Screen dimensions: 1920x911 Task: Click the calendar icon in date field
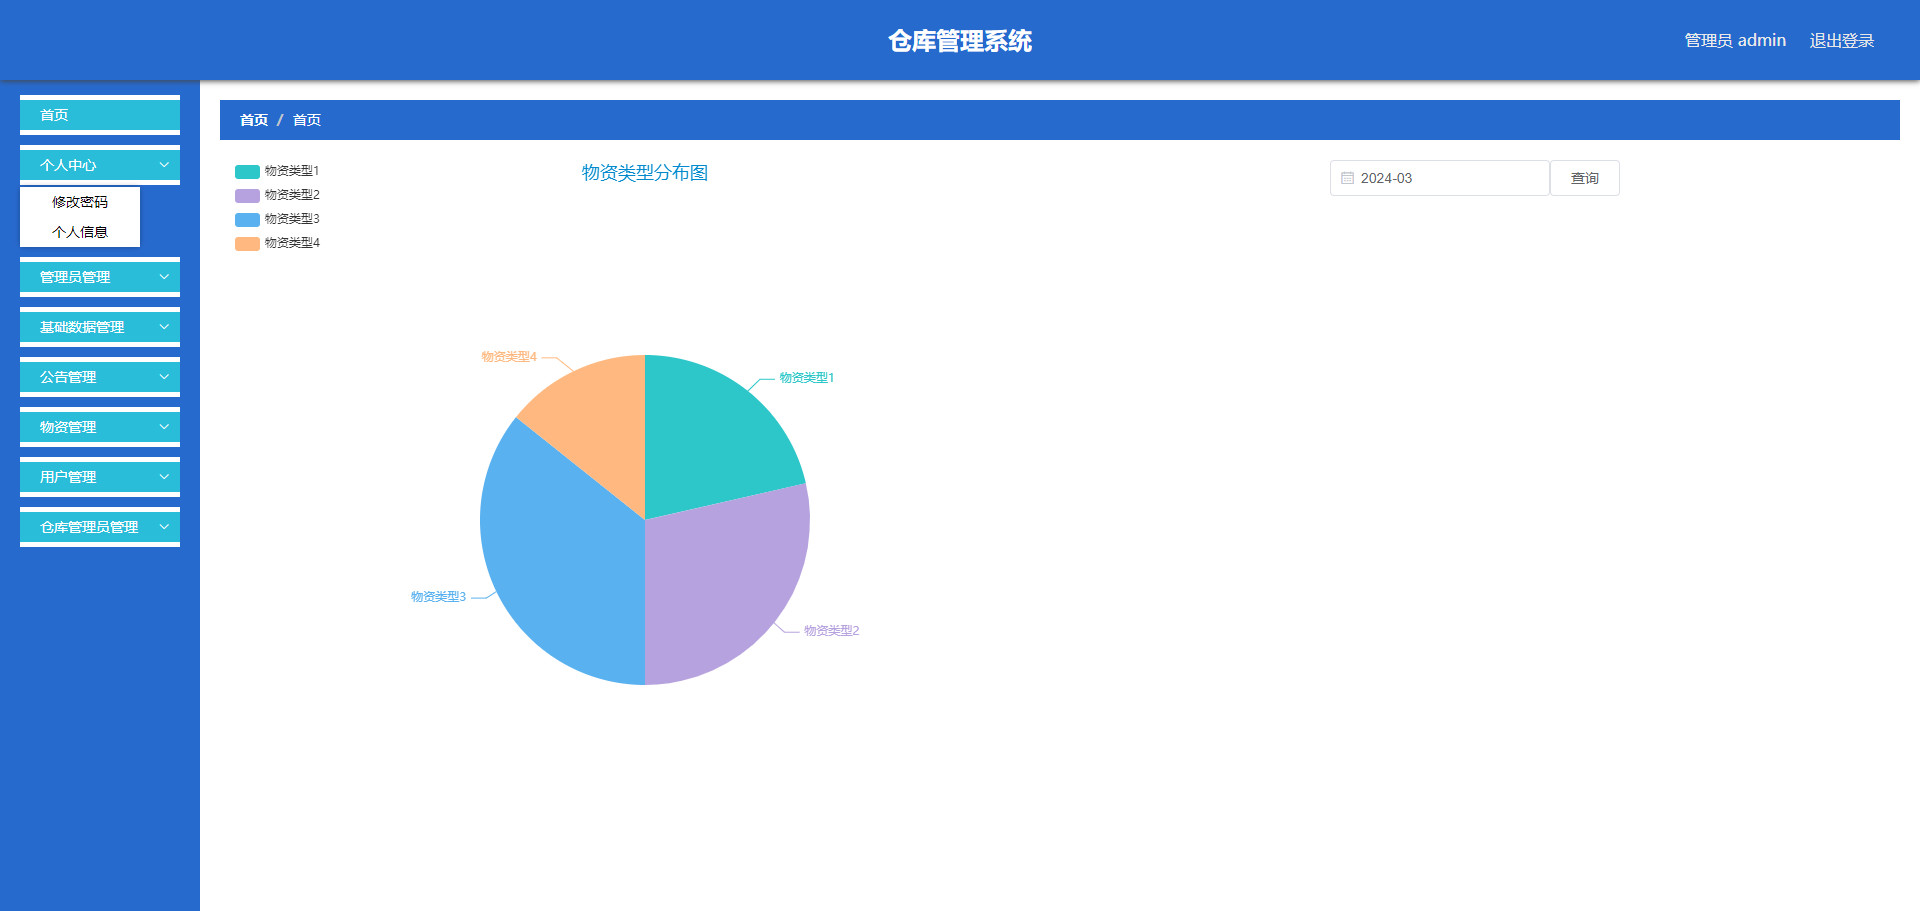pyautogui.click(x=1347, y=178)
